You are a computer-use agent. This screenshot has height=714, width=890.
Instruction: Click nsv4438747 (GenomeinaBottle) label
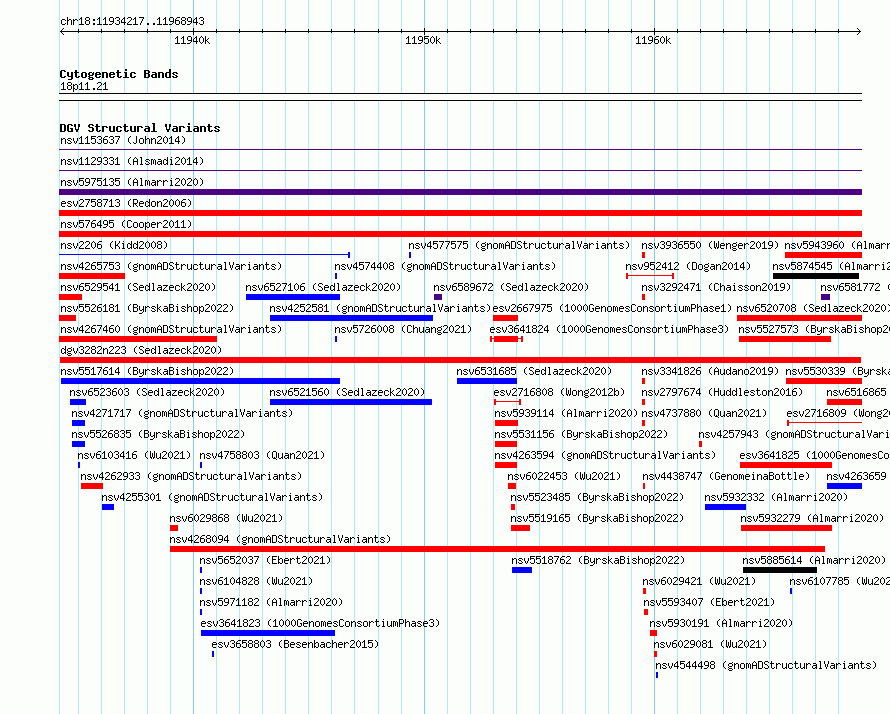pos(726,476)
